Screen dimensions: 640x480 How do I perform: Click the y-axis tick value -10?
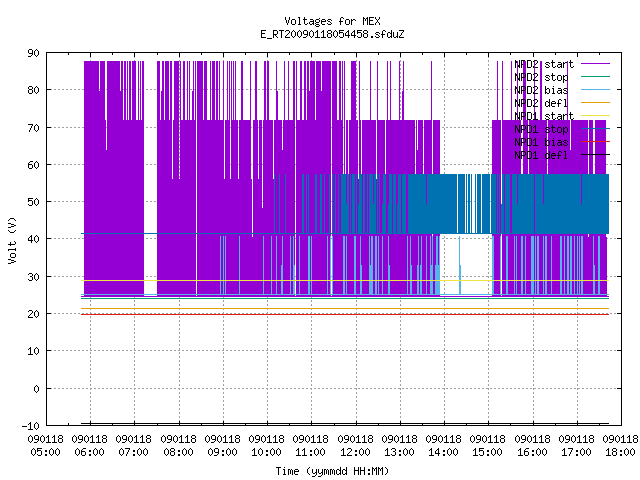(x=31, y=426)
